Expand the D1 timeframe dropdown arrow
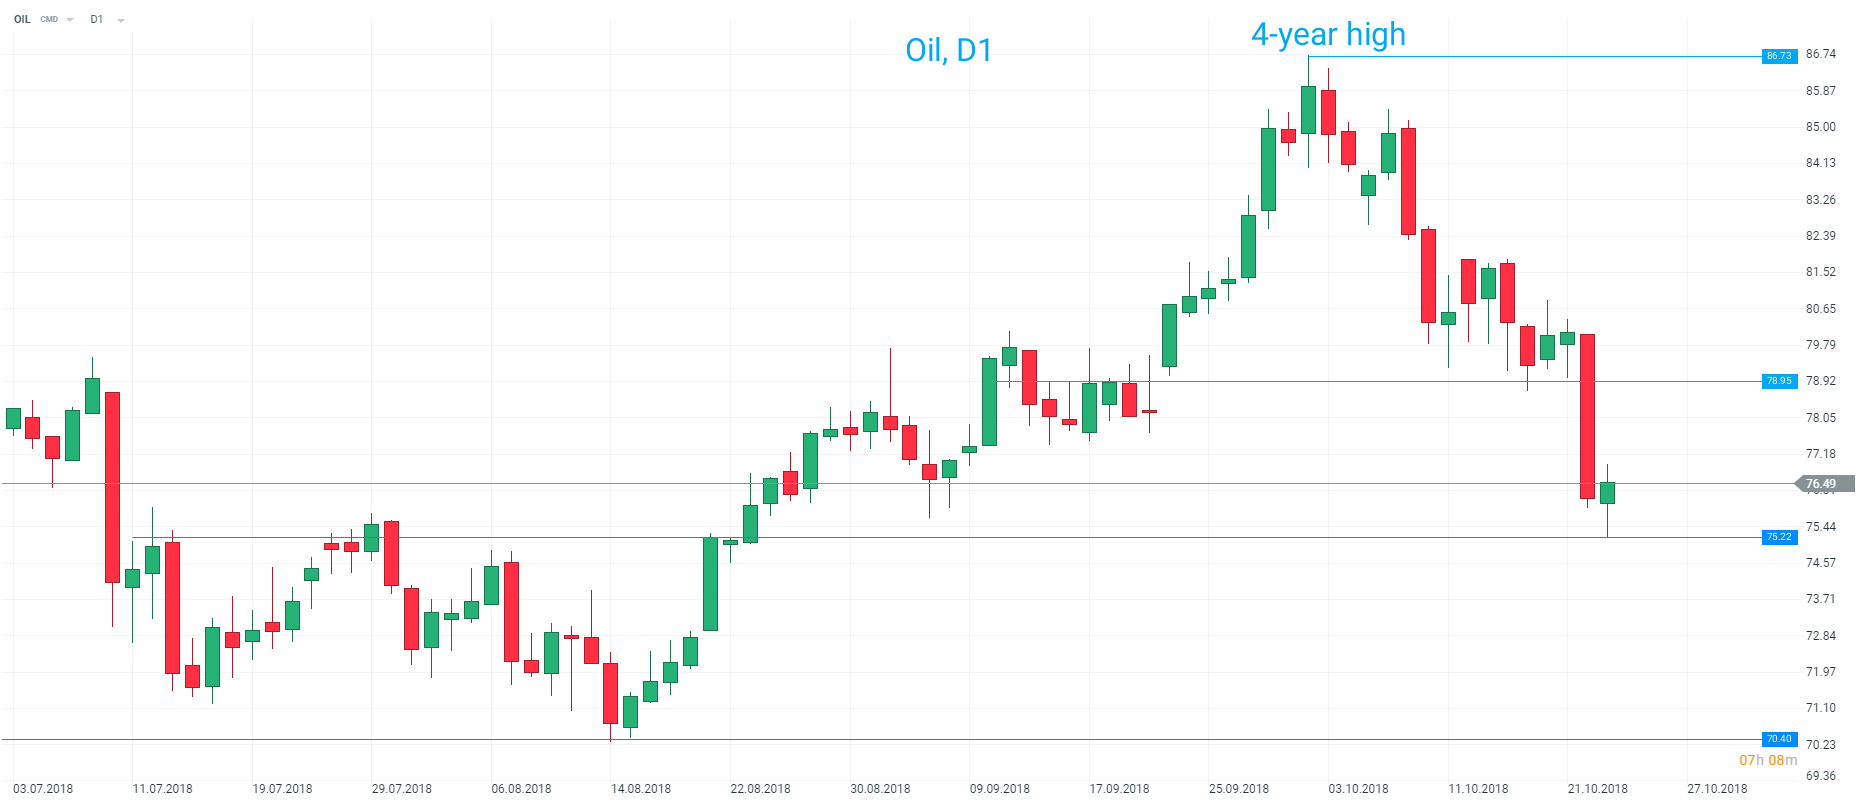 point(121,20)
